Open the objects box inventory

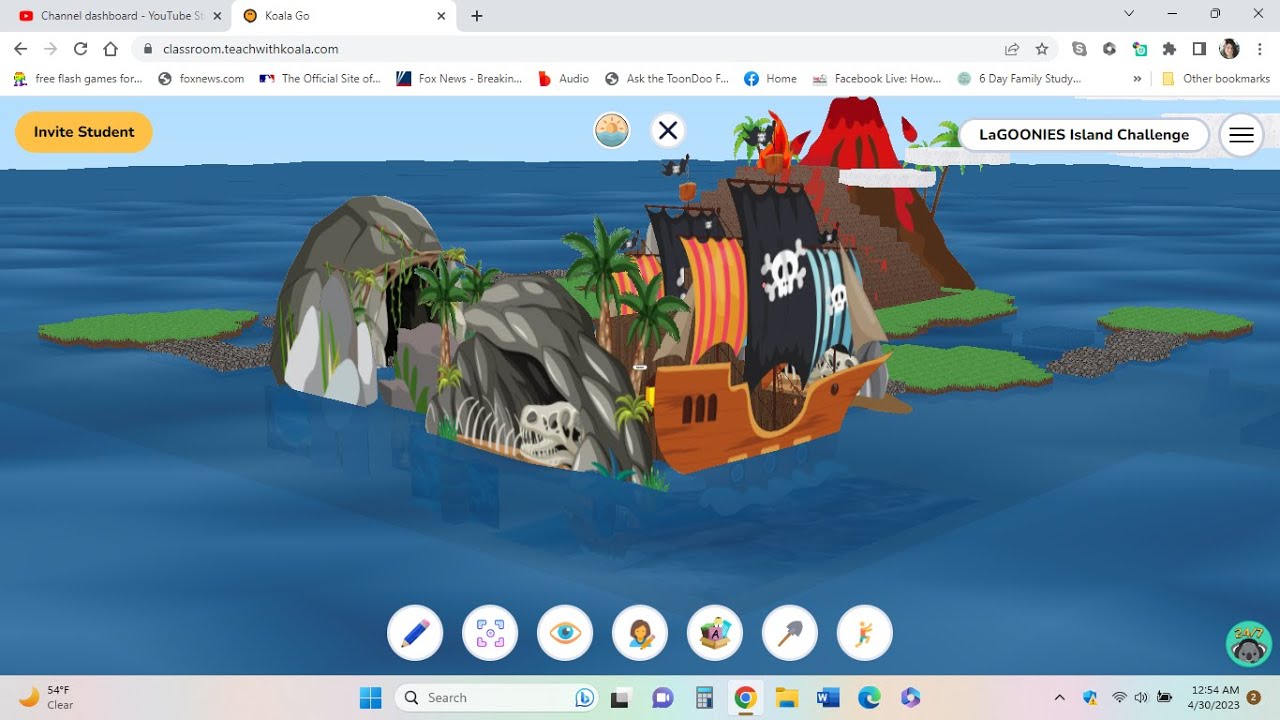tap(715, 633)
